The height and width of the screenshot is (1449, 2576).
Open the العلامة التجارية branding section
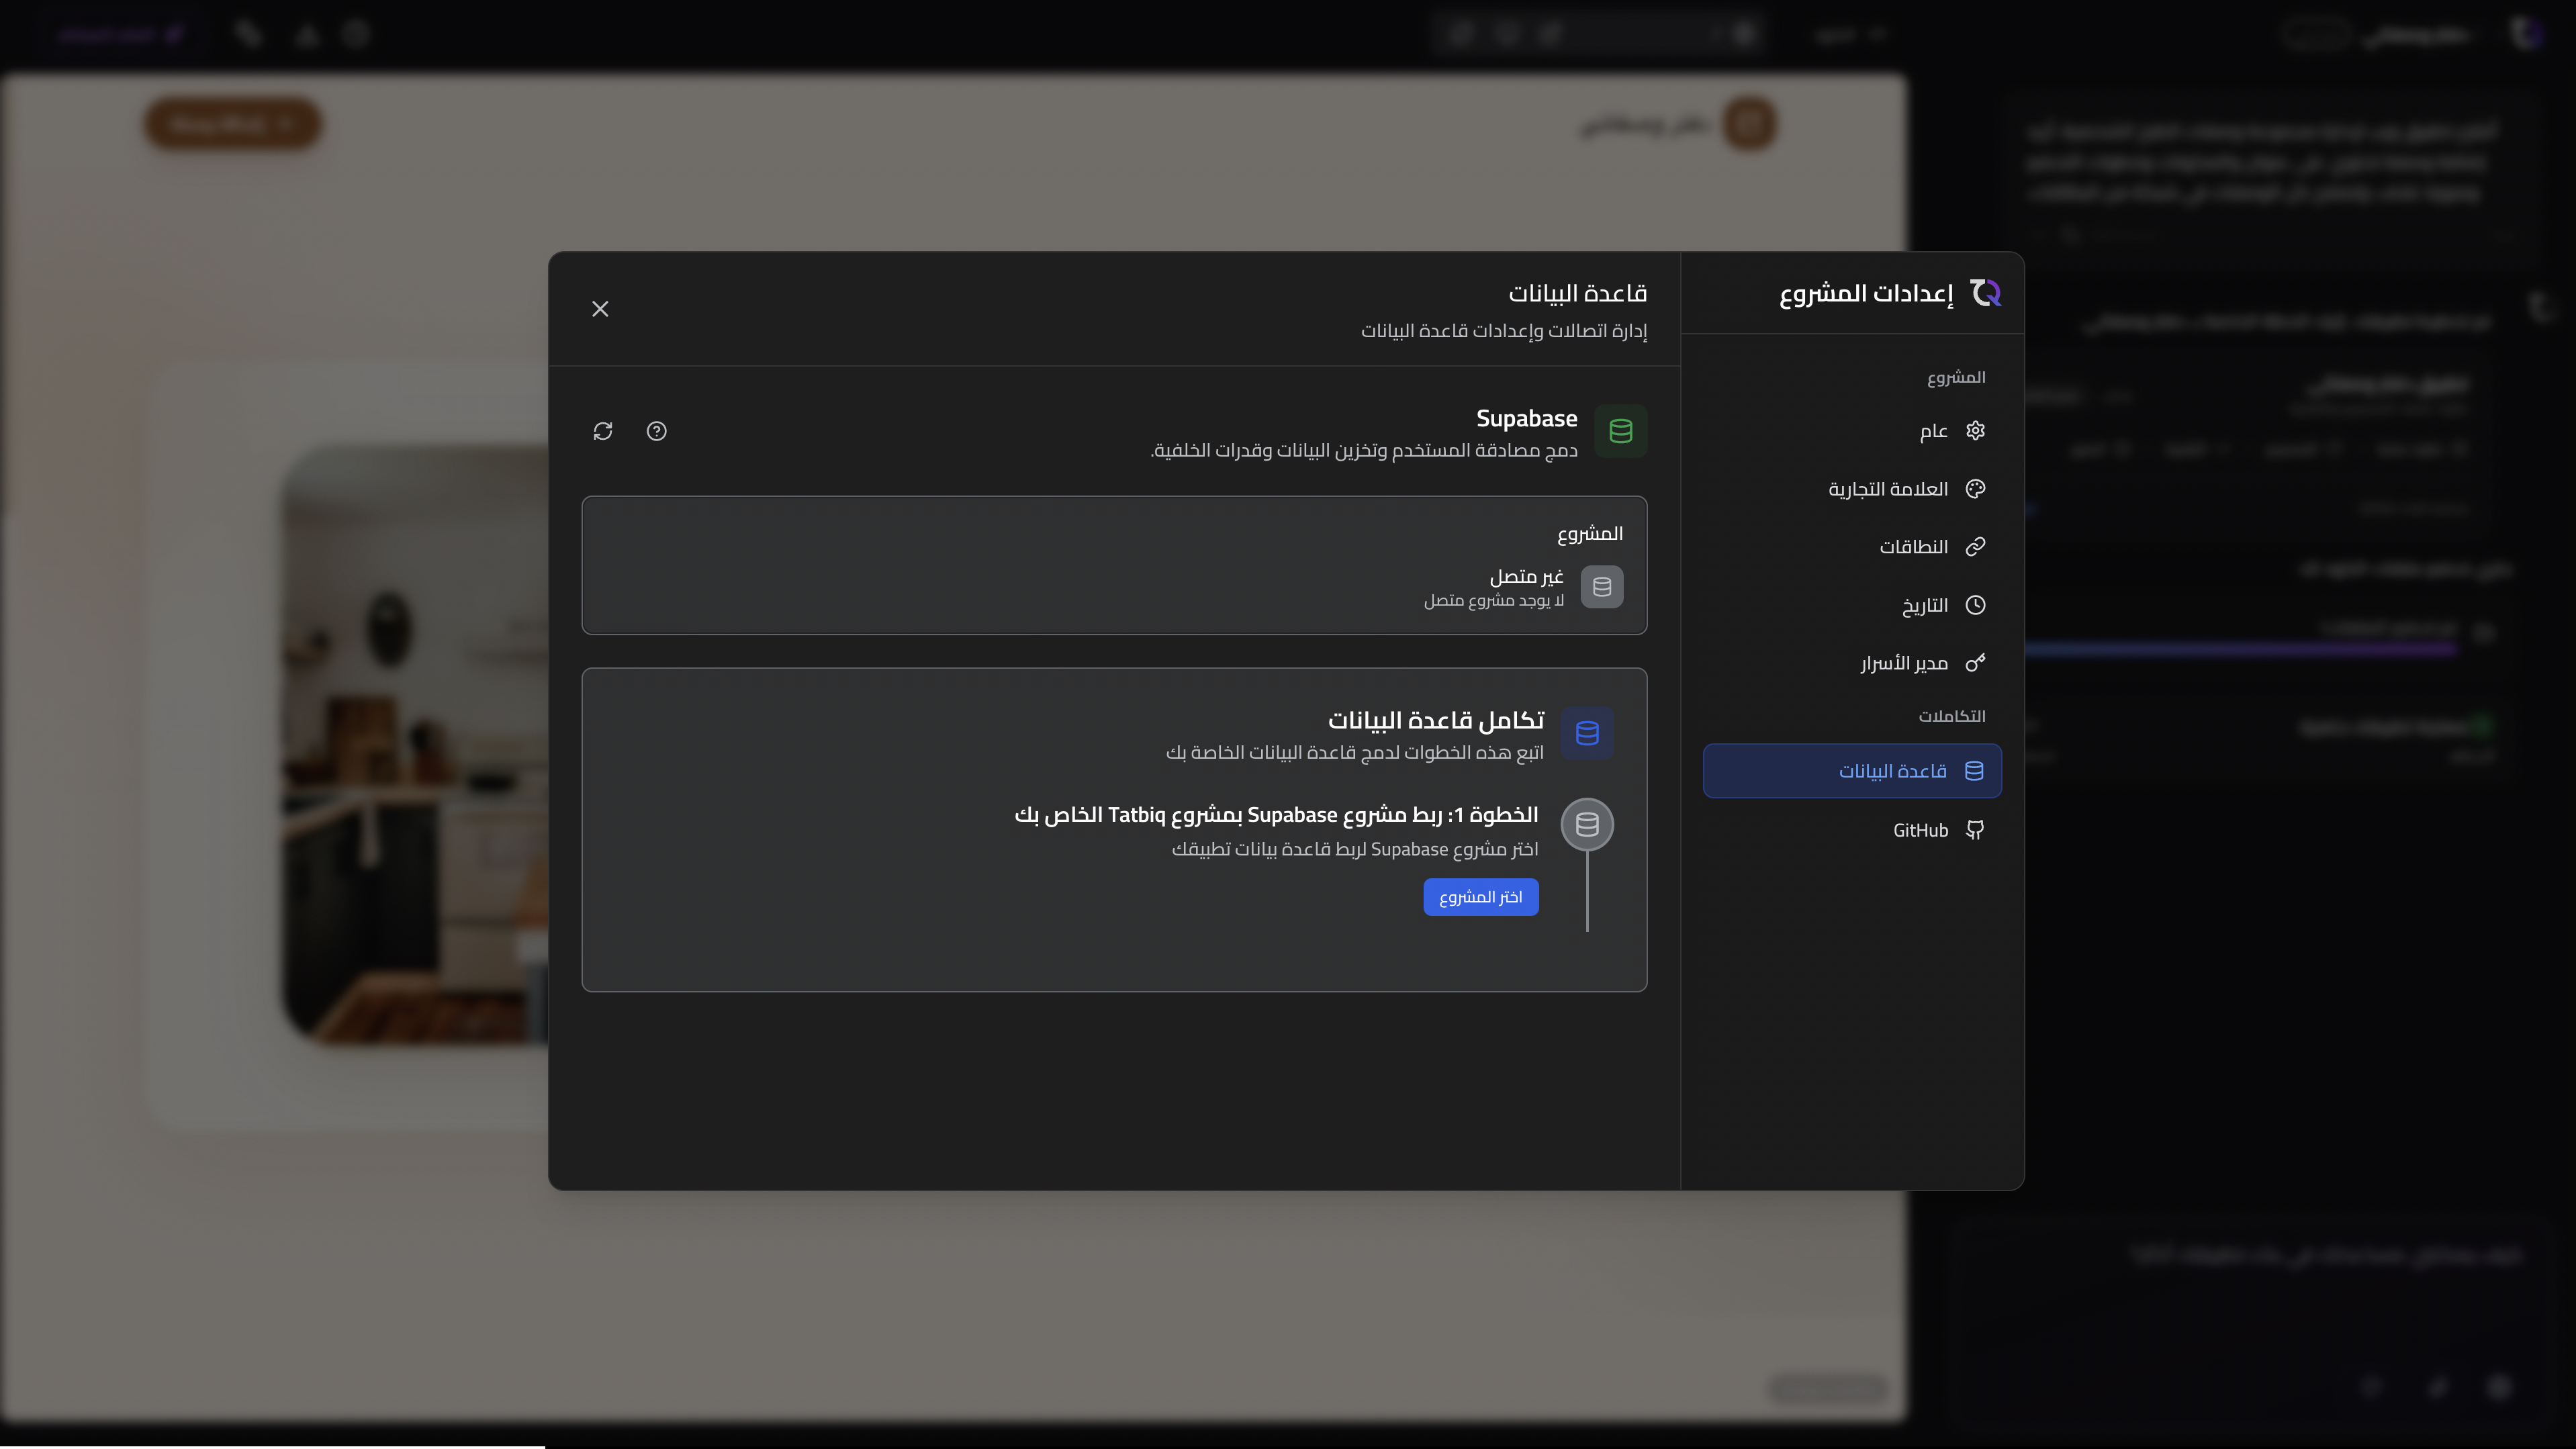tap(1852, 489)
